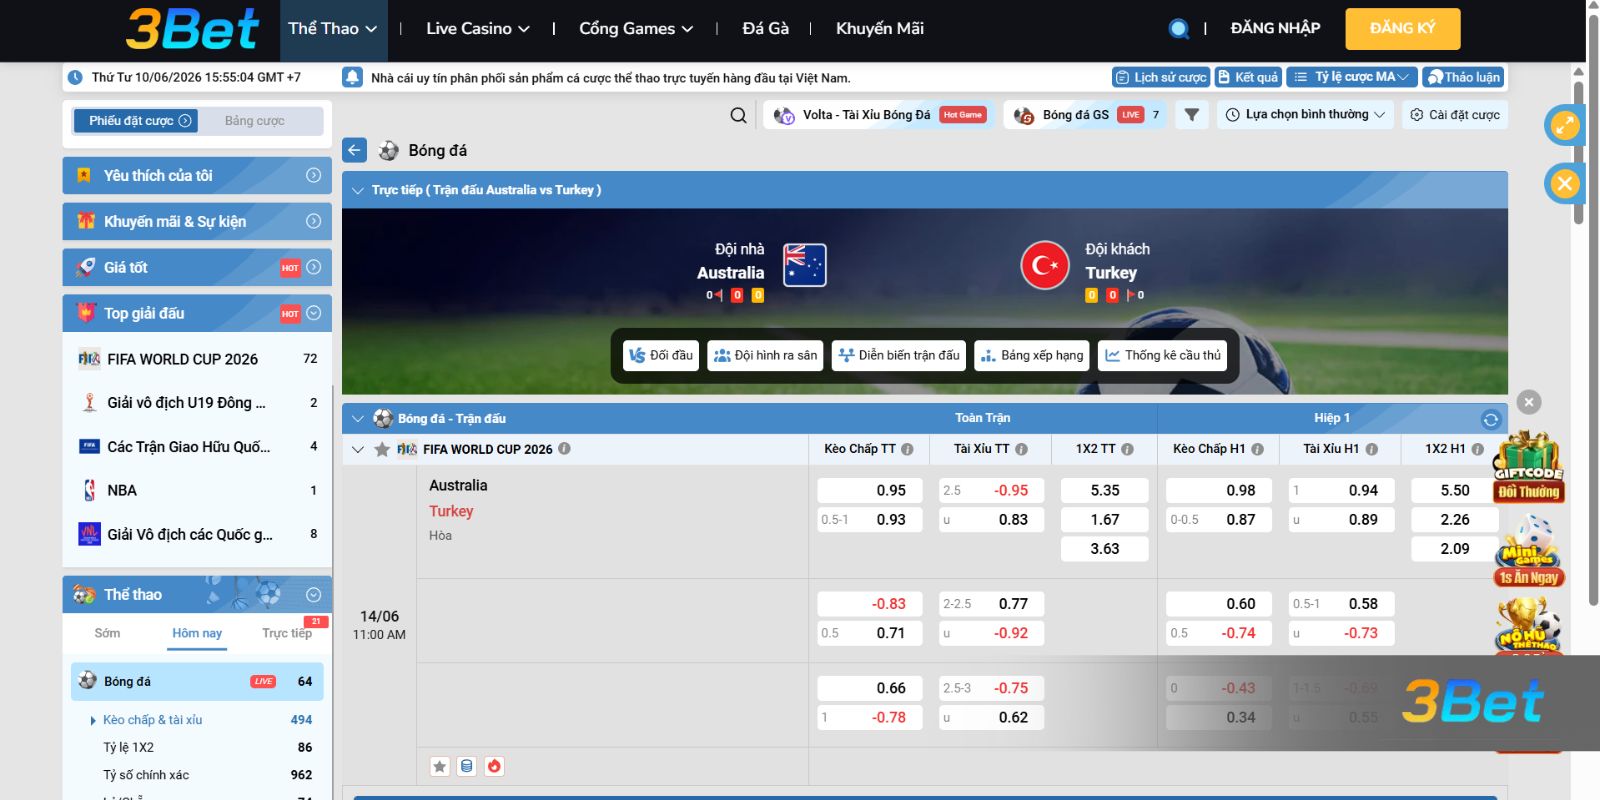Click Đối đầu match button
1600x800 pixels.
coord(661,355)
